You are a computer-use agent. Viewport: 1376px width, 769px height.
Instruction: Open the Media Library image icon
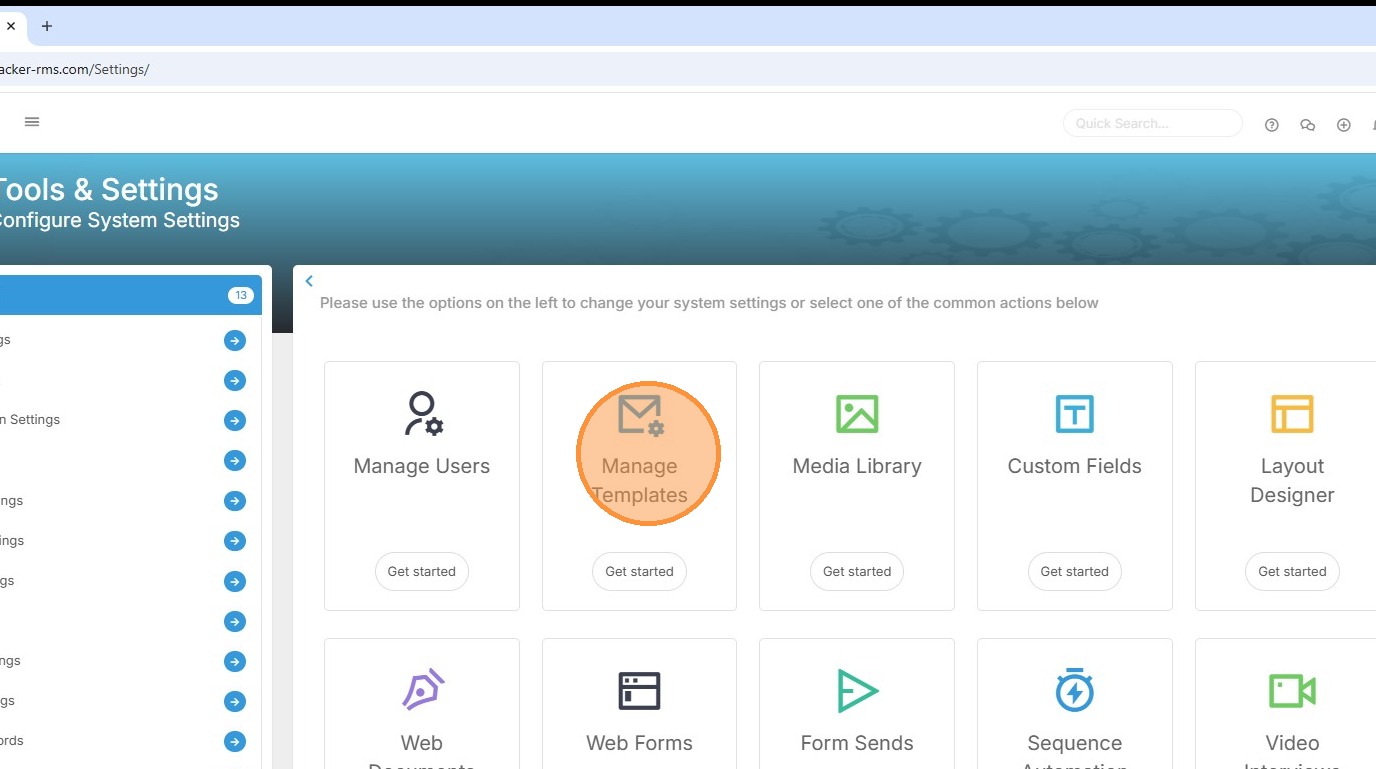tap(856, 413)
